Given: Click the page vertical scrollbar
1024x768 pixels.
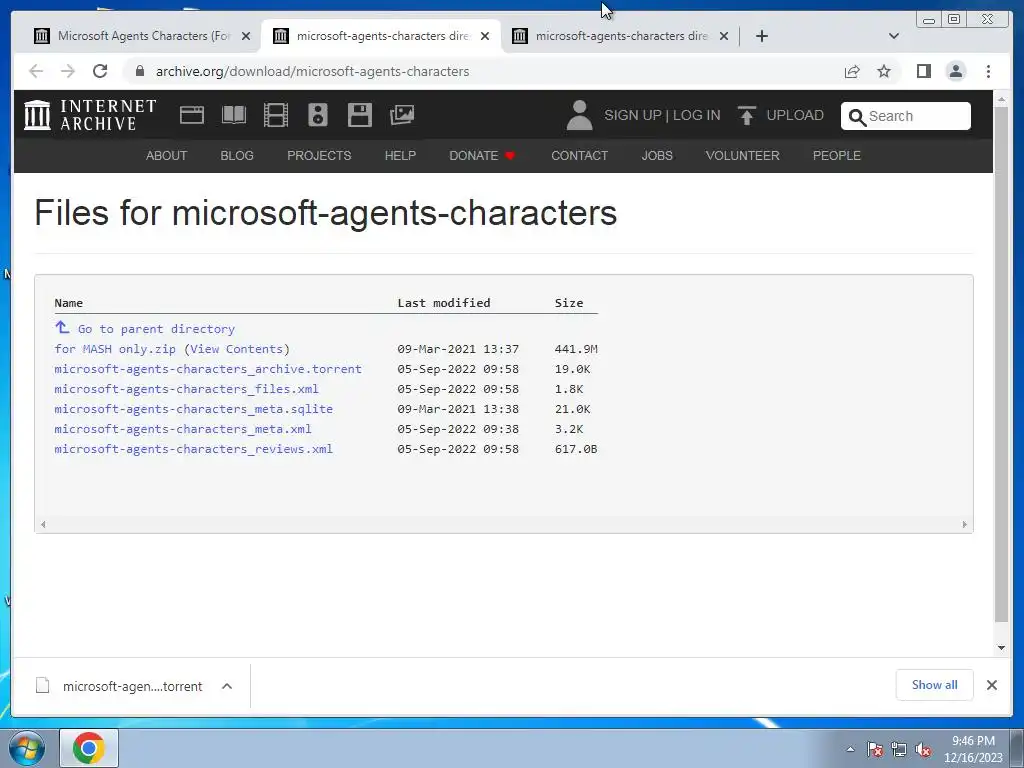Looking at the screenshot, I should 1000,364.
